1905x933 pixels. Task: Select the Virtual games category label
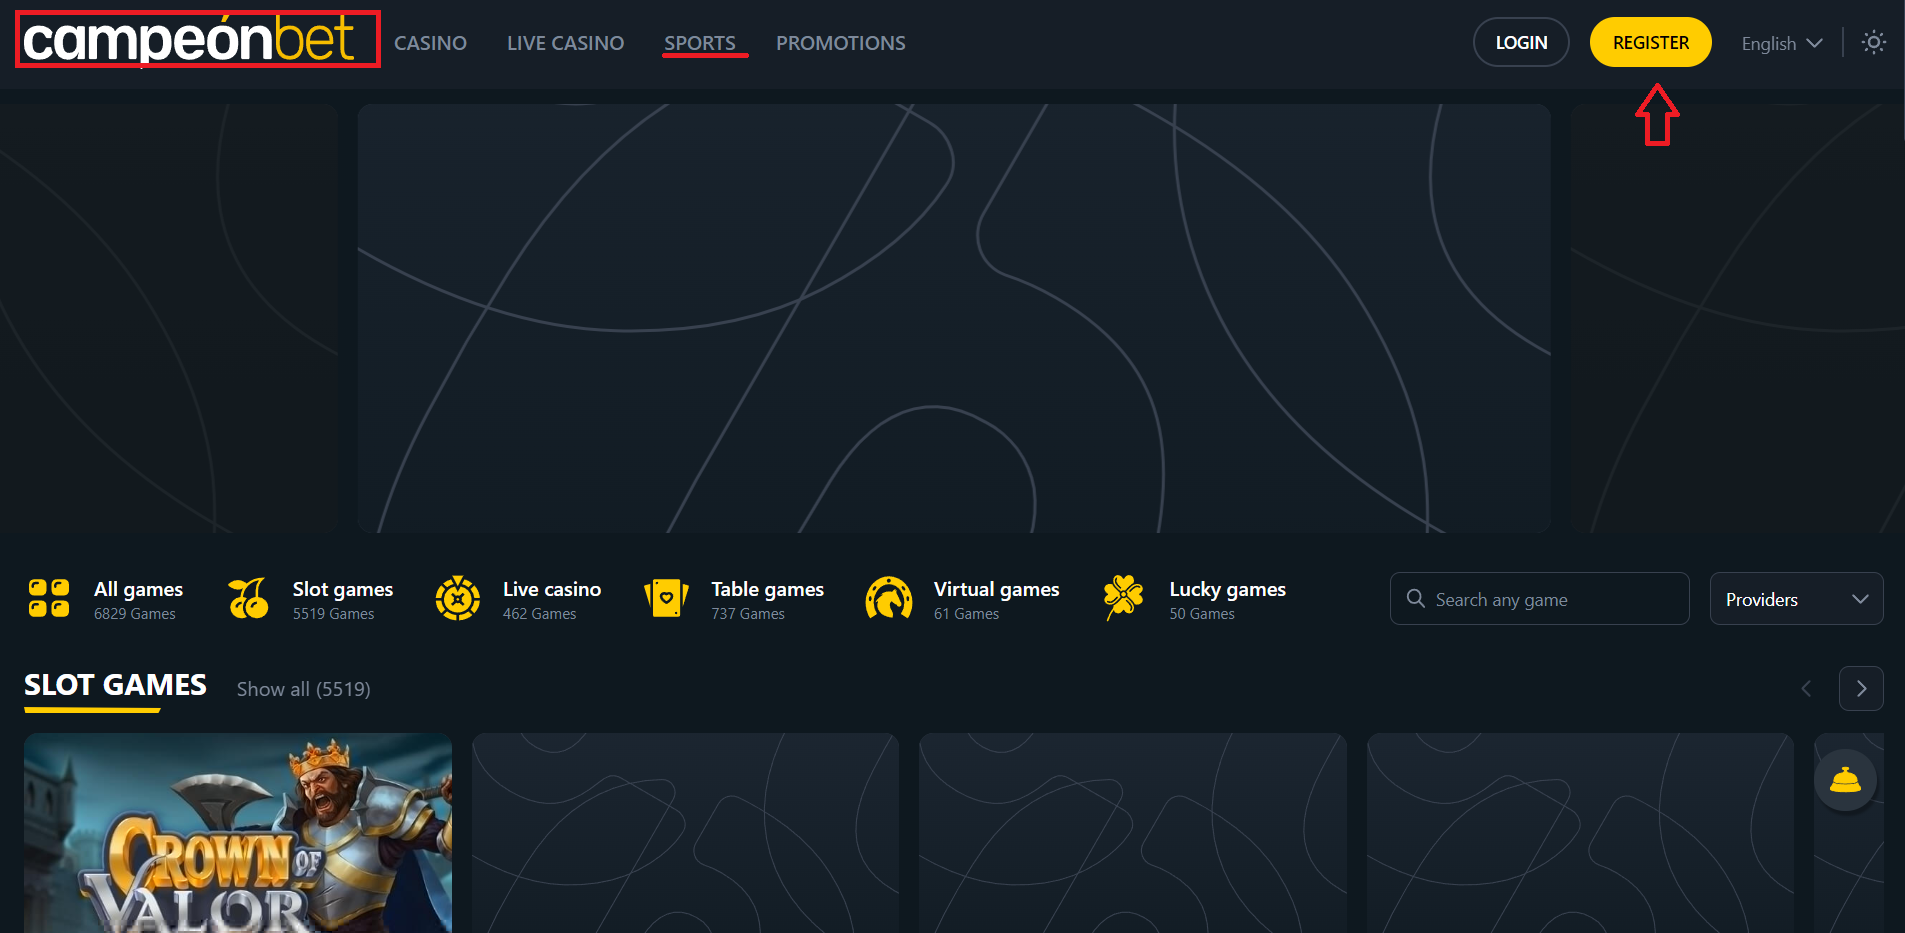tap(997, 589)
